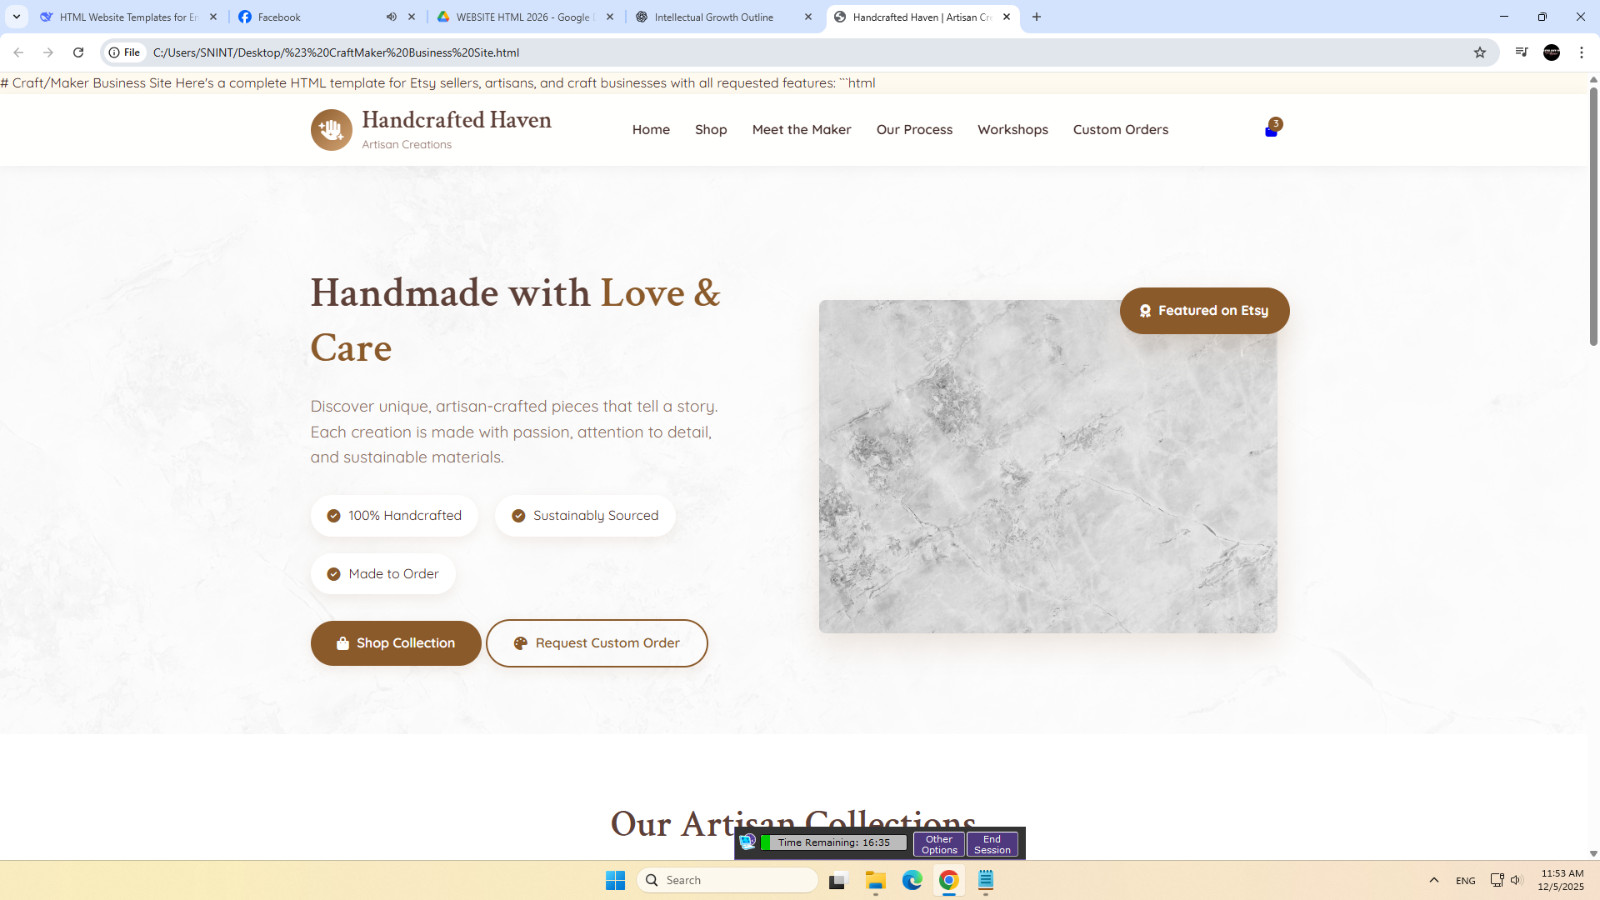1600x900 pixels.
Task: Show hidden icons in the system tray
Action: [1434, 880]
